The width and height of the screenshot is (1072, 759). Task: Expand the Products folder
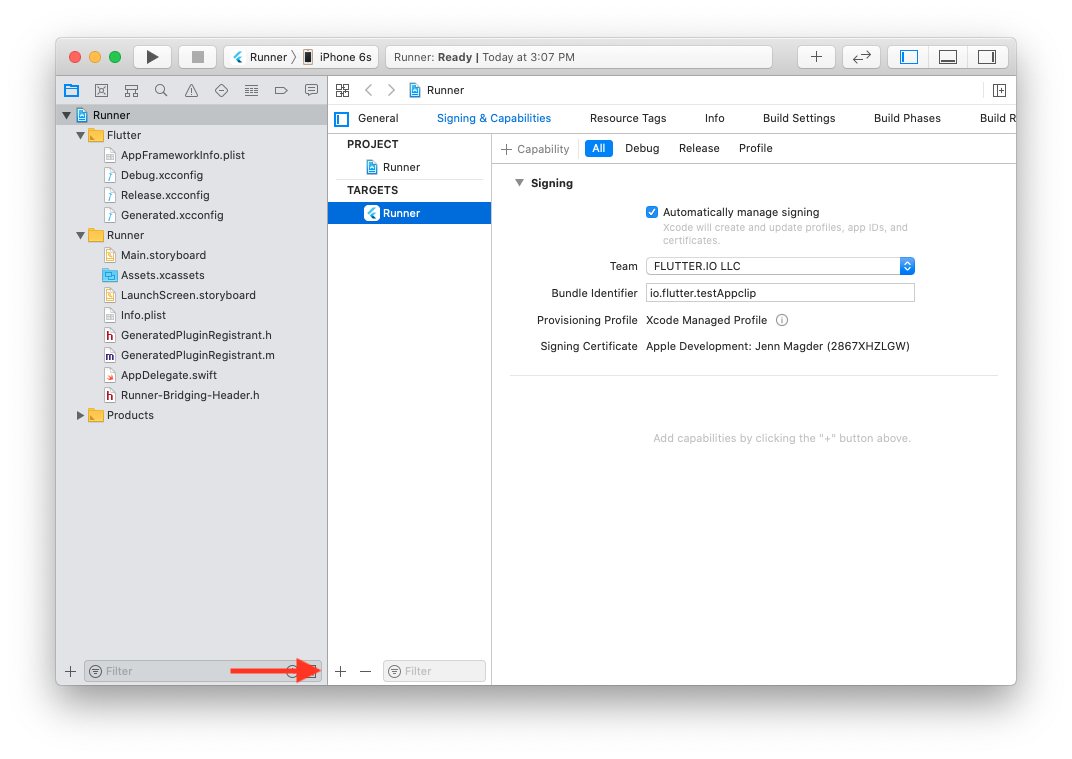click(x=81, y=415)
